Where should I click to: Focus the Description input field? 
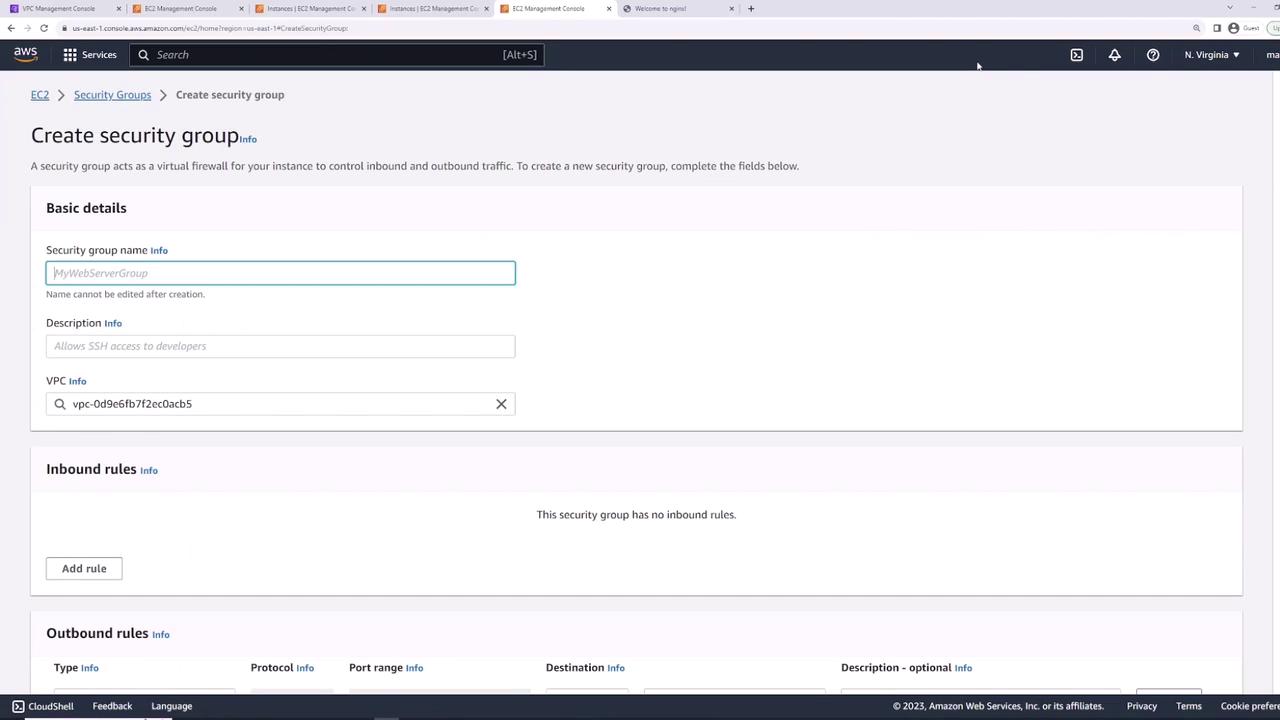280,346
